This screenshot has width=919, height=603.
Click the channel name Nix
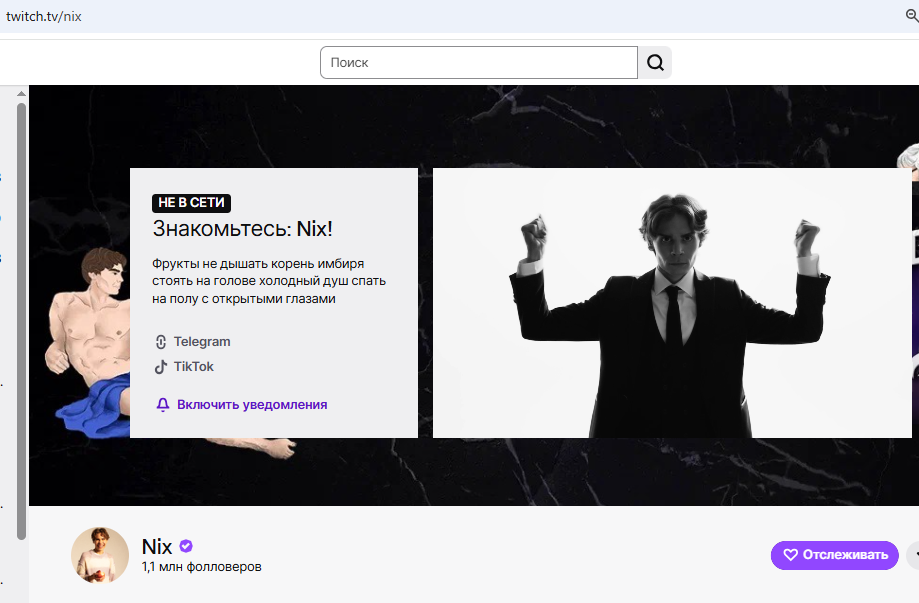click(157, 547)
